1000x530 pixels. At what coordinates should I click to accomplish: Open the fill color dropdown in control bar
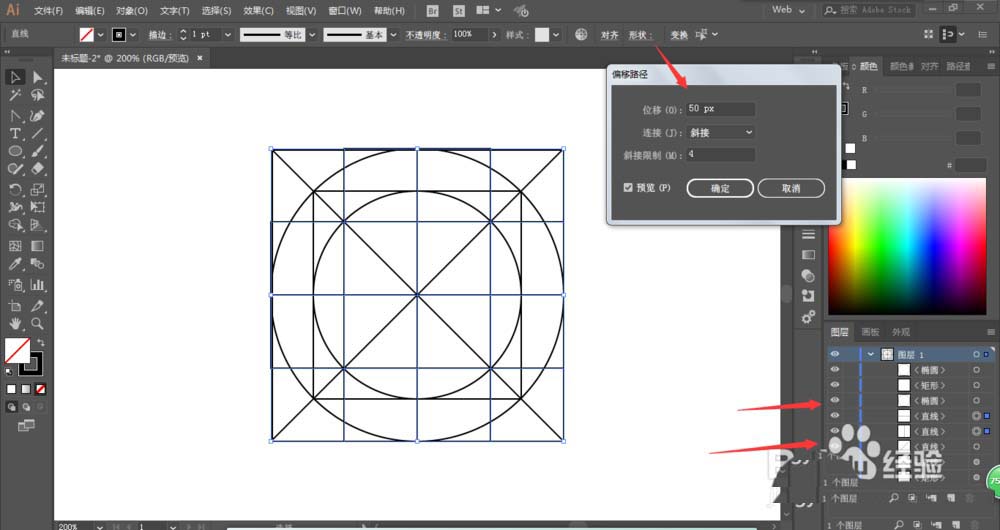(x=101, y=34)
